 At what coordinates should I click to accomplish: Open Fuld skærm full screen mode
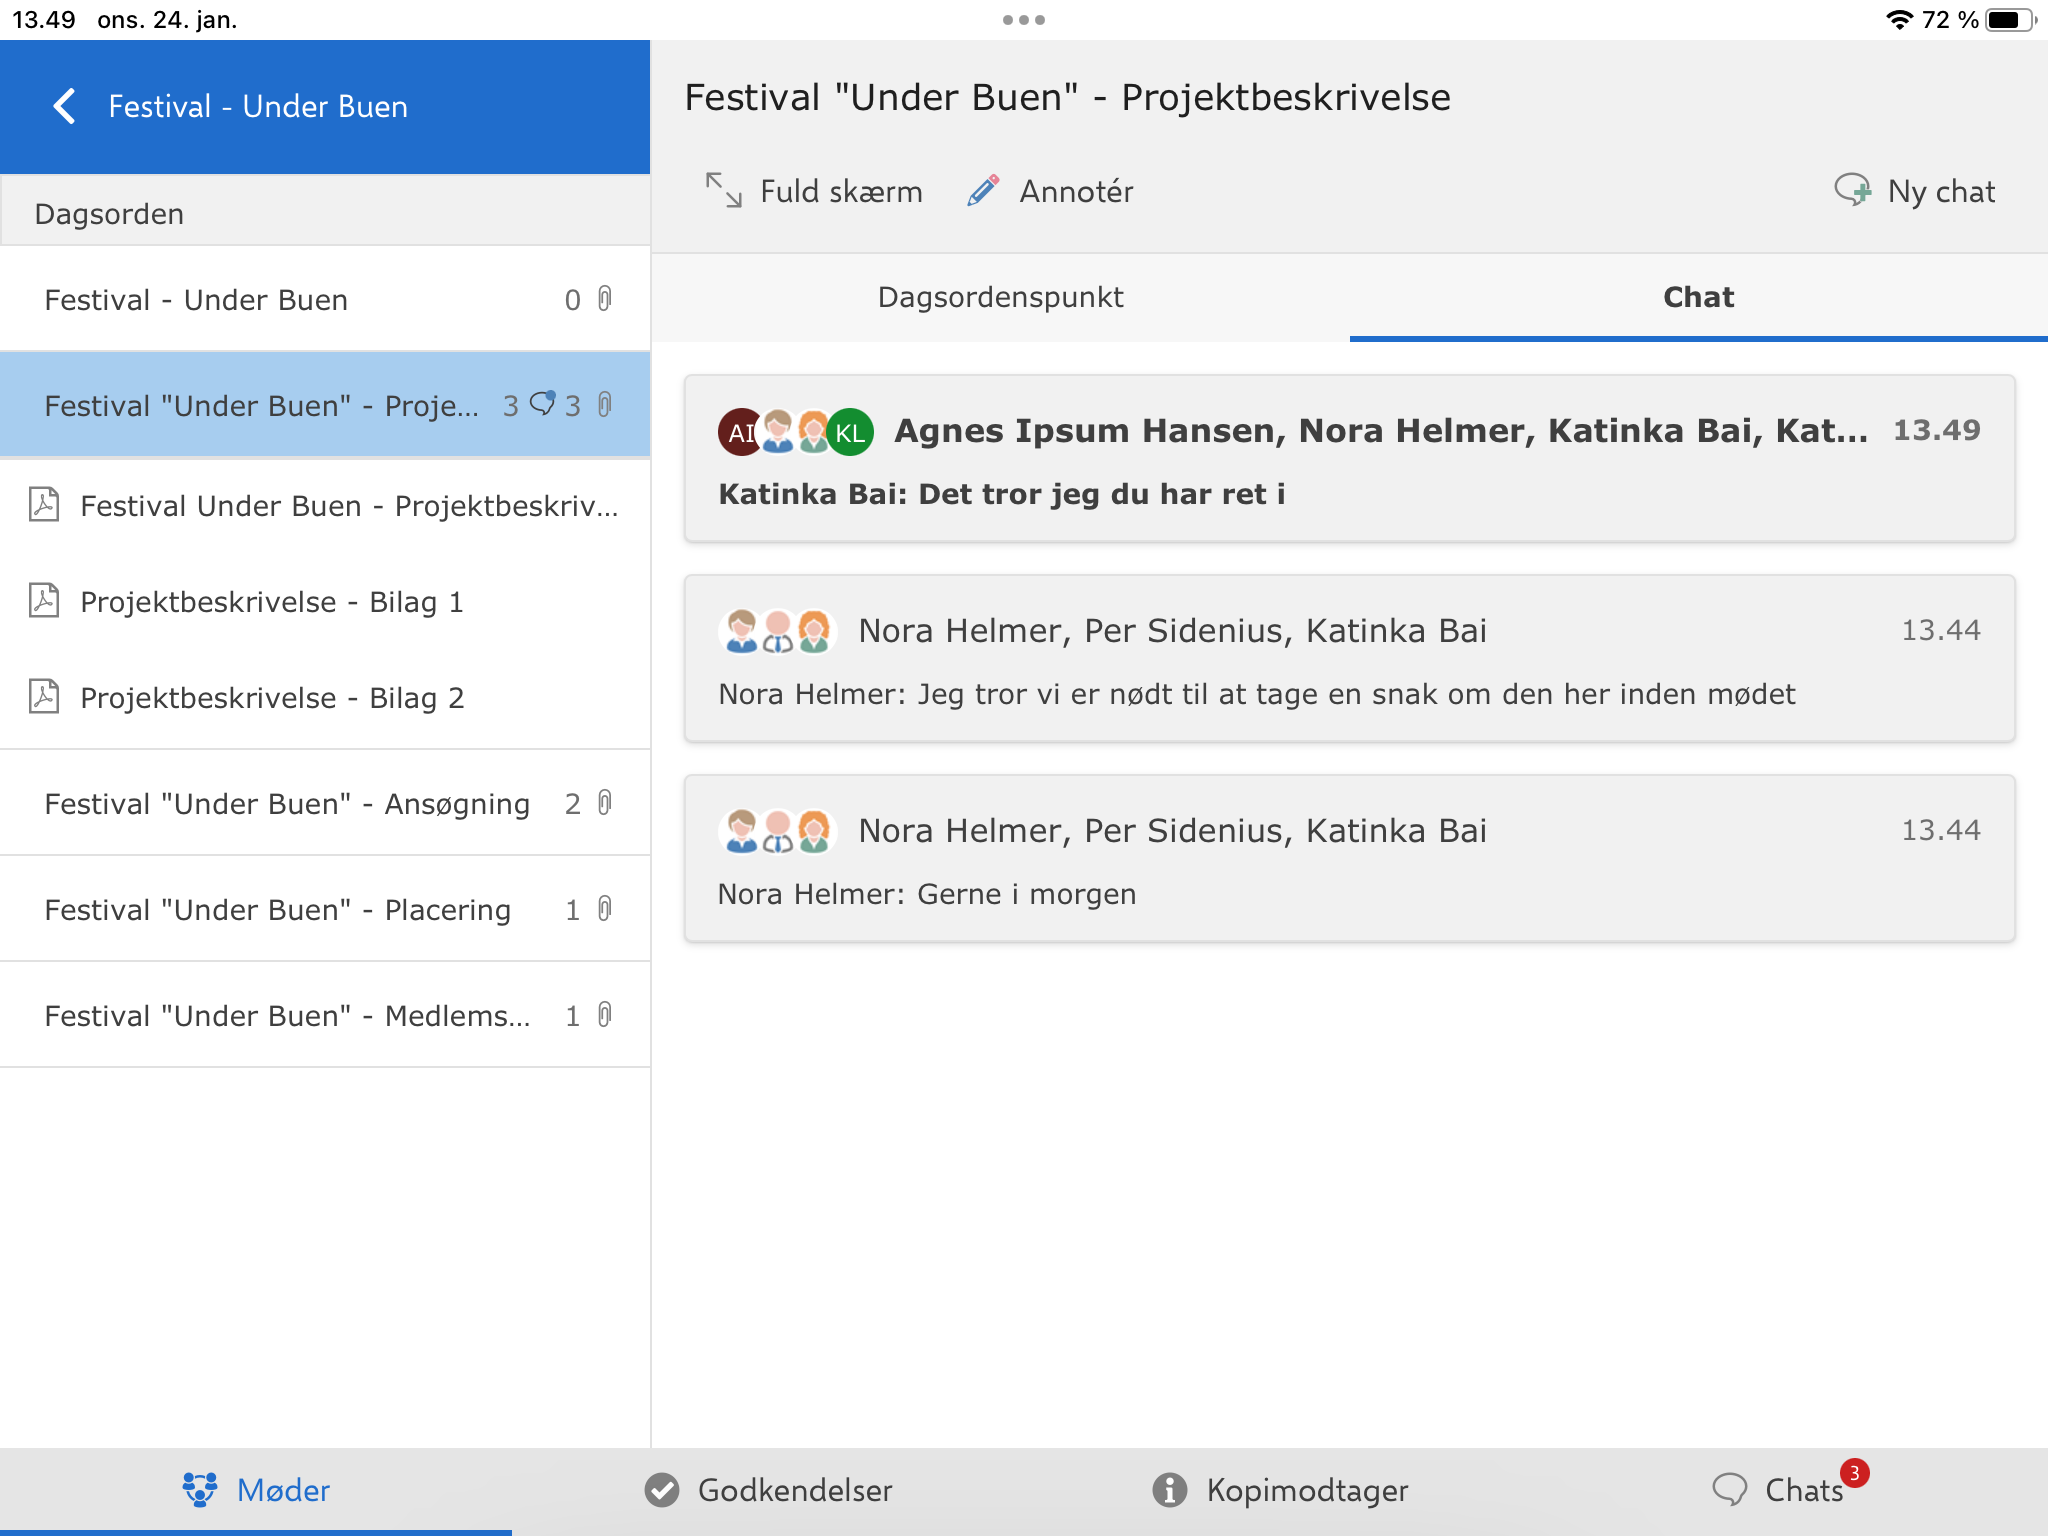pyautogui.click(x=813, y=191)
